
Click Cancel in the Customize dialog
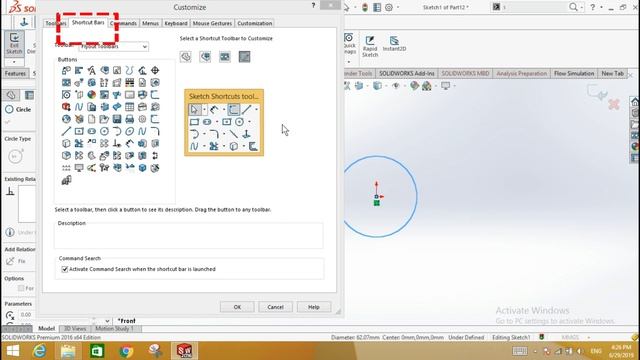[276, 307]
